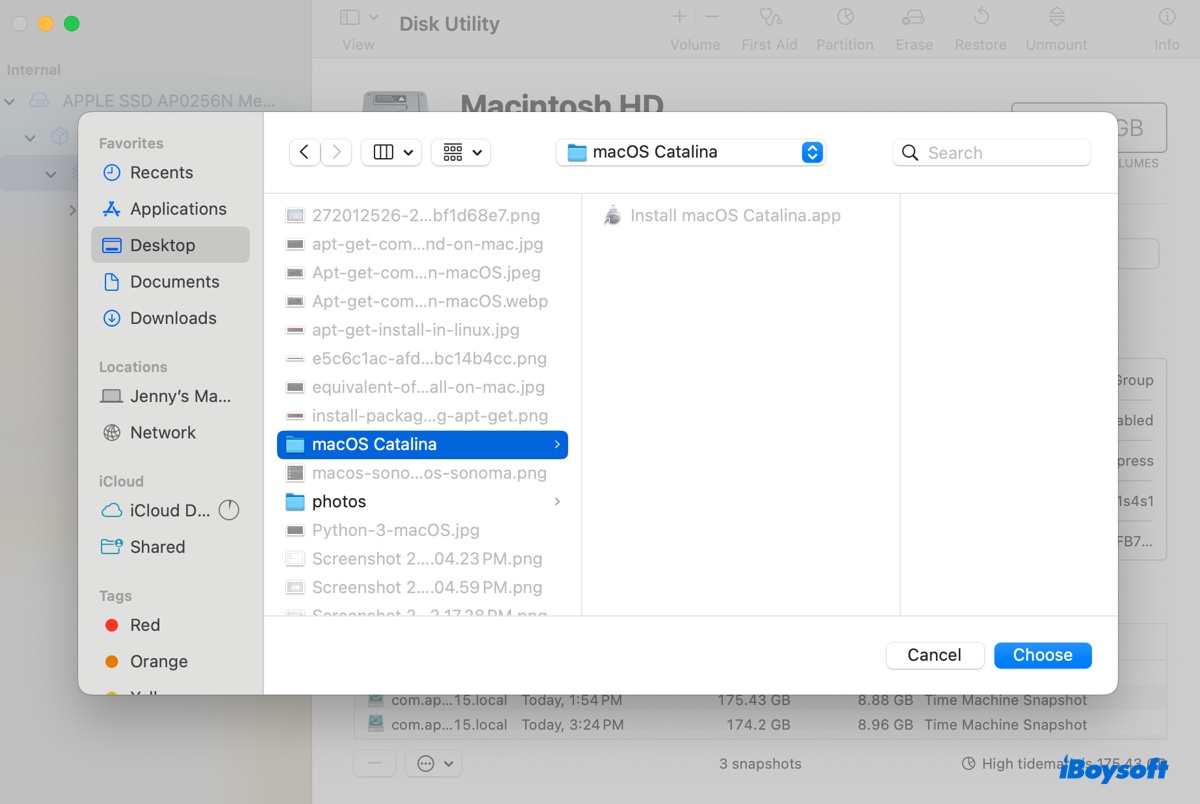Image resolution: width=1200 pixels, height=804 pixels.
Task: Click the iCloud Drive sync progress indicator
Action: (229, 510)
